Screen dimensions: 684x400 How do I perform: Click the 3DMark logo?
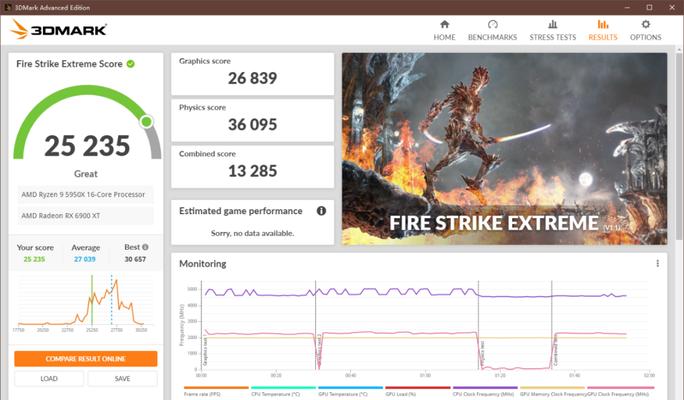[58, 30]
